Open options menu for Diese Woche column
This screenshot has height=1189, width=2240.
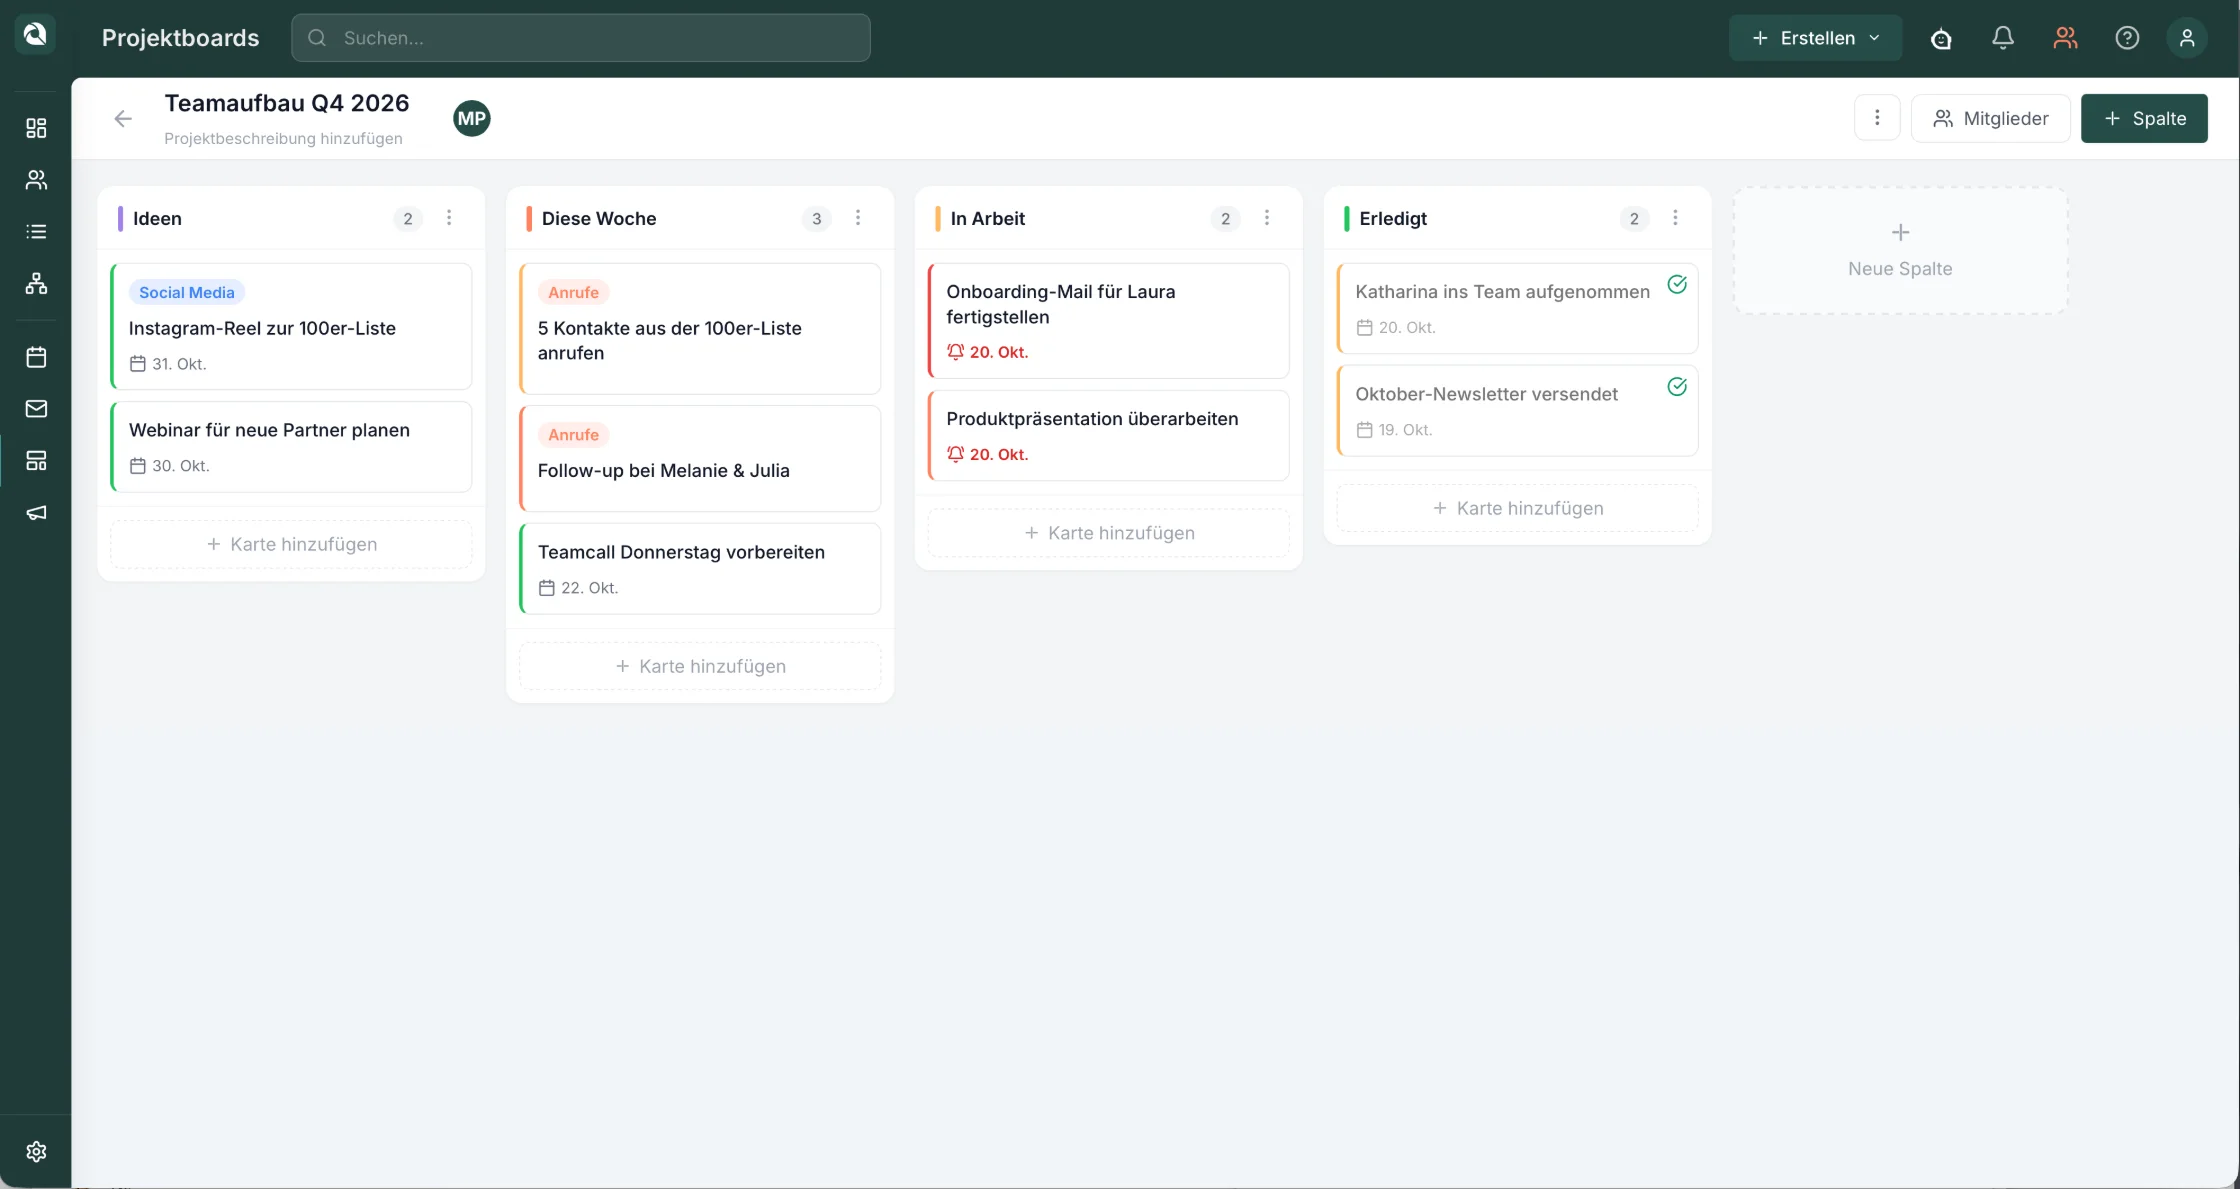[x=858, y=218]
